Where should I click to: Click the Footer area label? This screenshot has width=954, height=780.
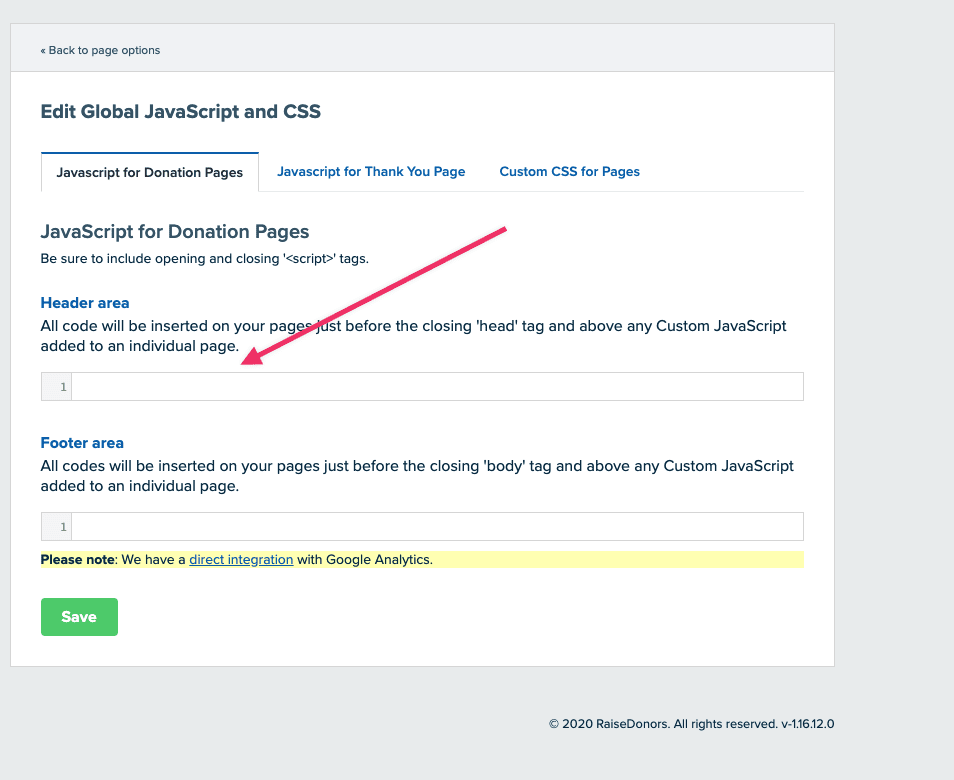coord(82,443)
